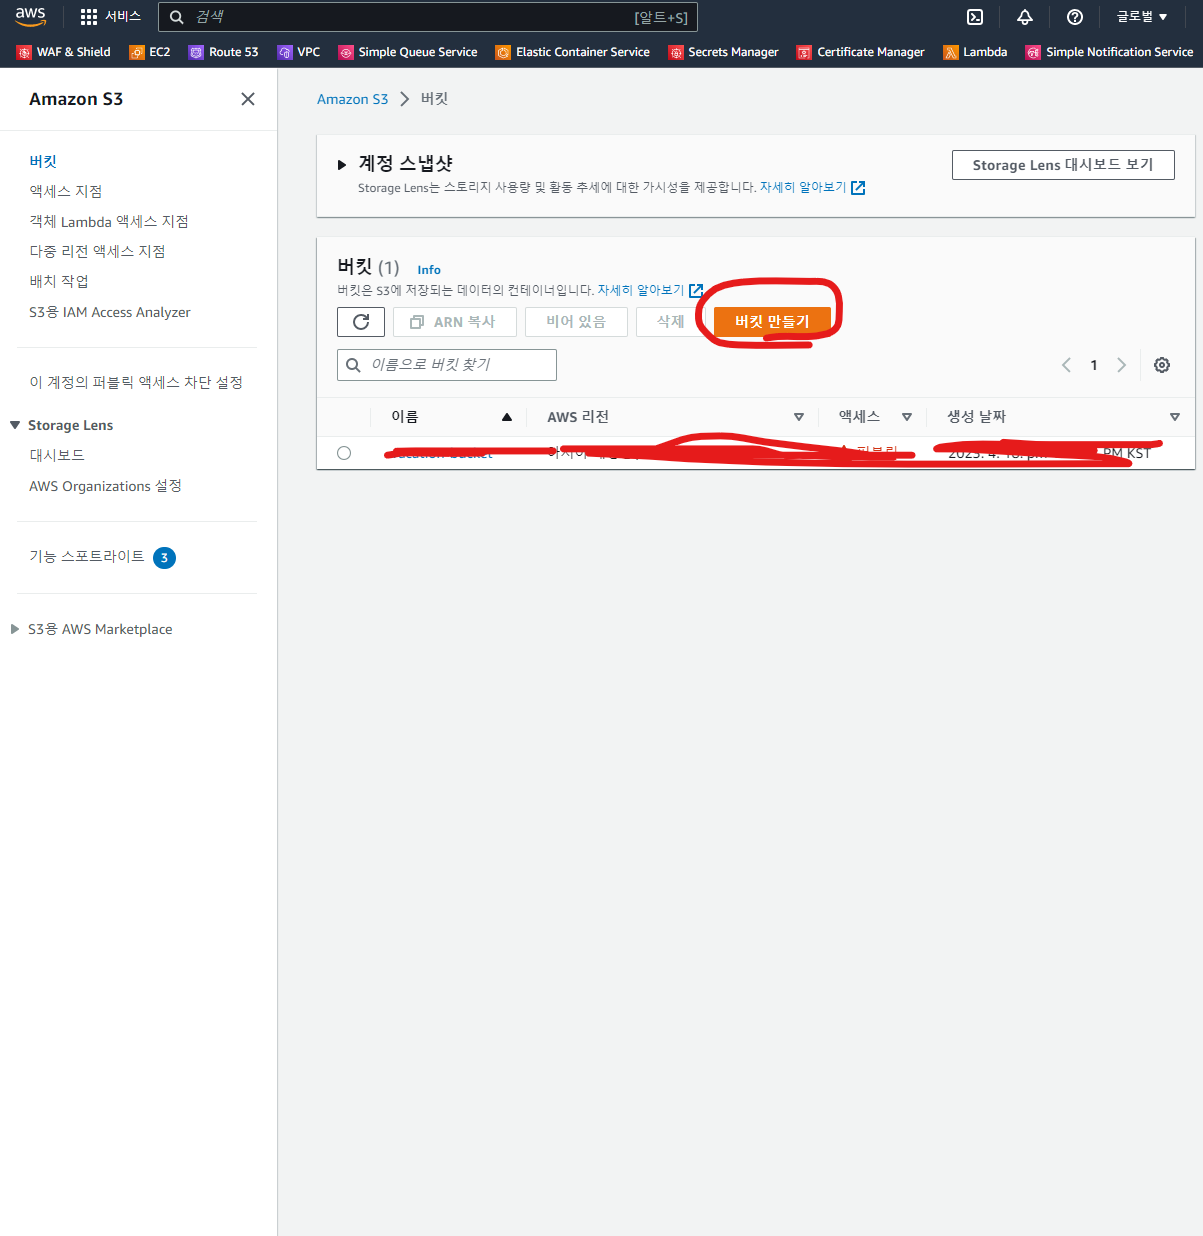Screen dimensions: 1203x1236
Task: Open the Certificate Manager shortcut
Action: 861,52
